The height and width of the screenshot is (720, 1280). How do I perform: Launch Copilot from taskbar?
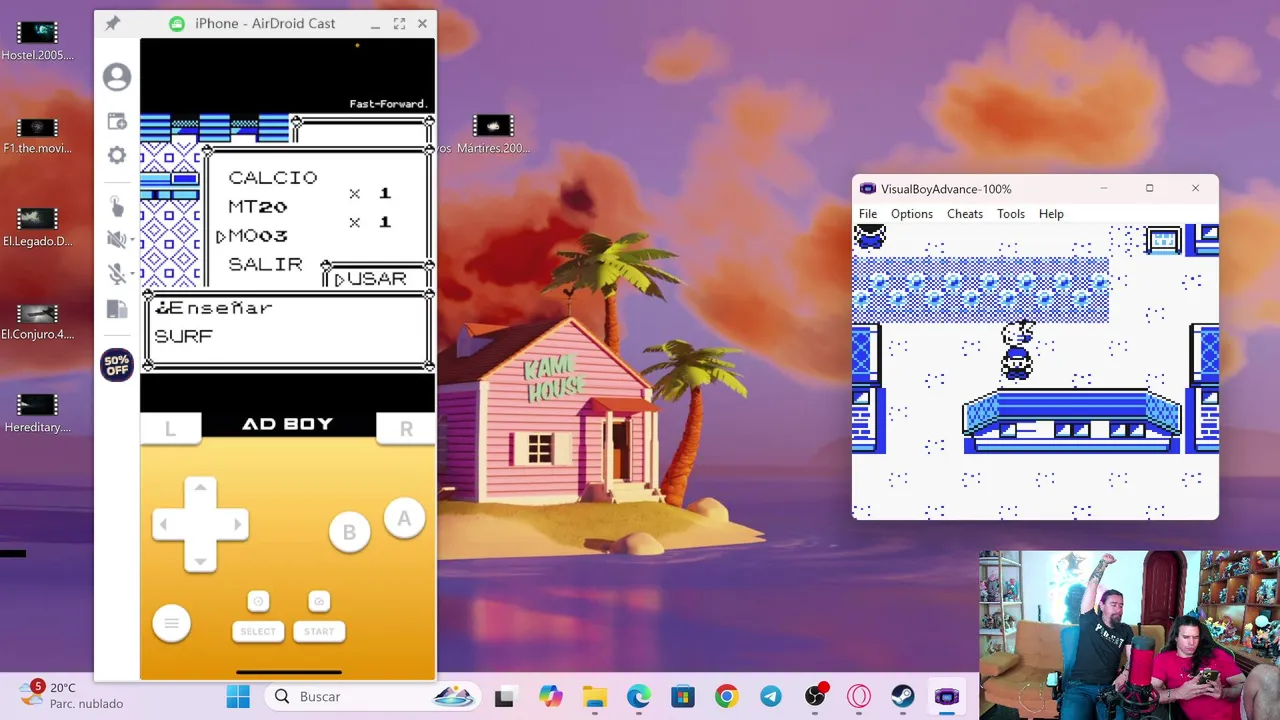click(x=550, y=697)
